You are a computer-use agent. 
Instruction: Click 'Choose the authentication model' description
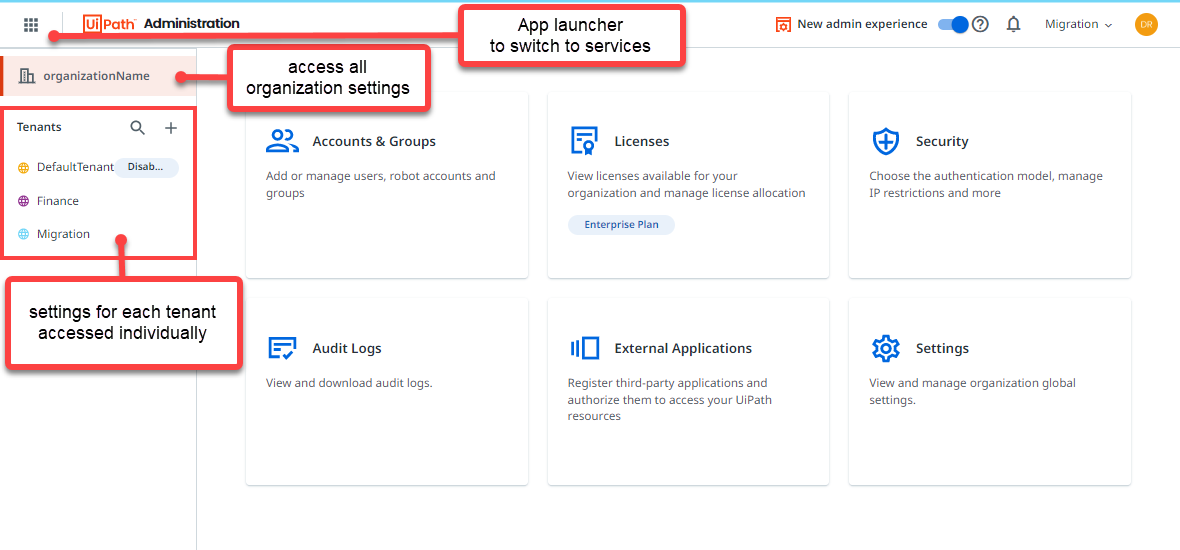point(986,184)
